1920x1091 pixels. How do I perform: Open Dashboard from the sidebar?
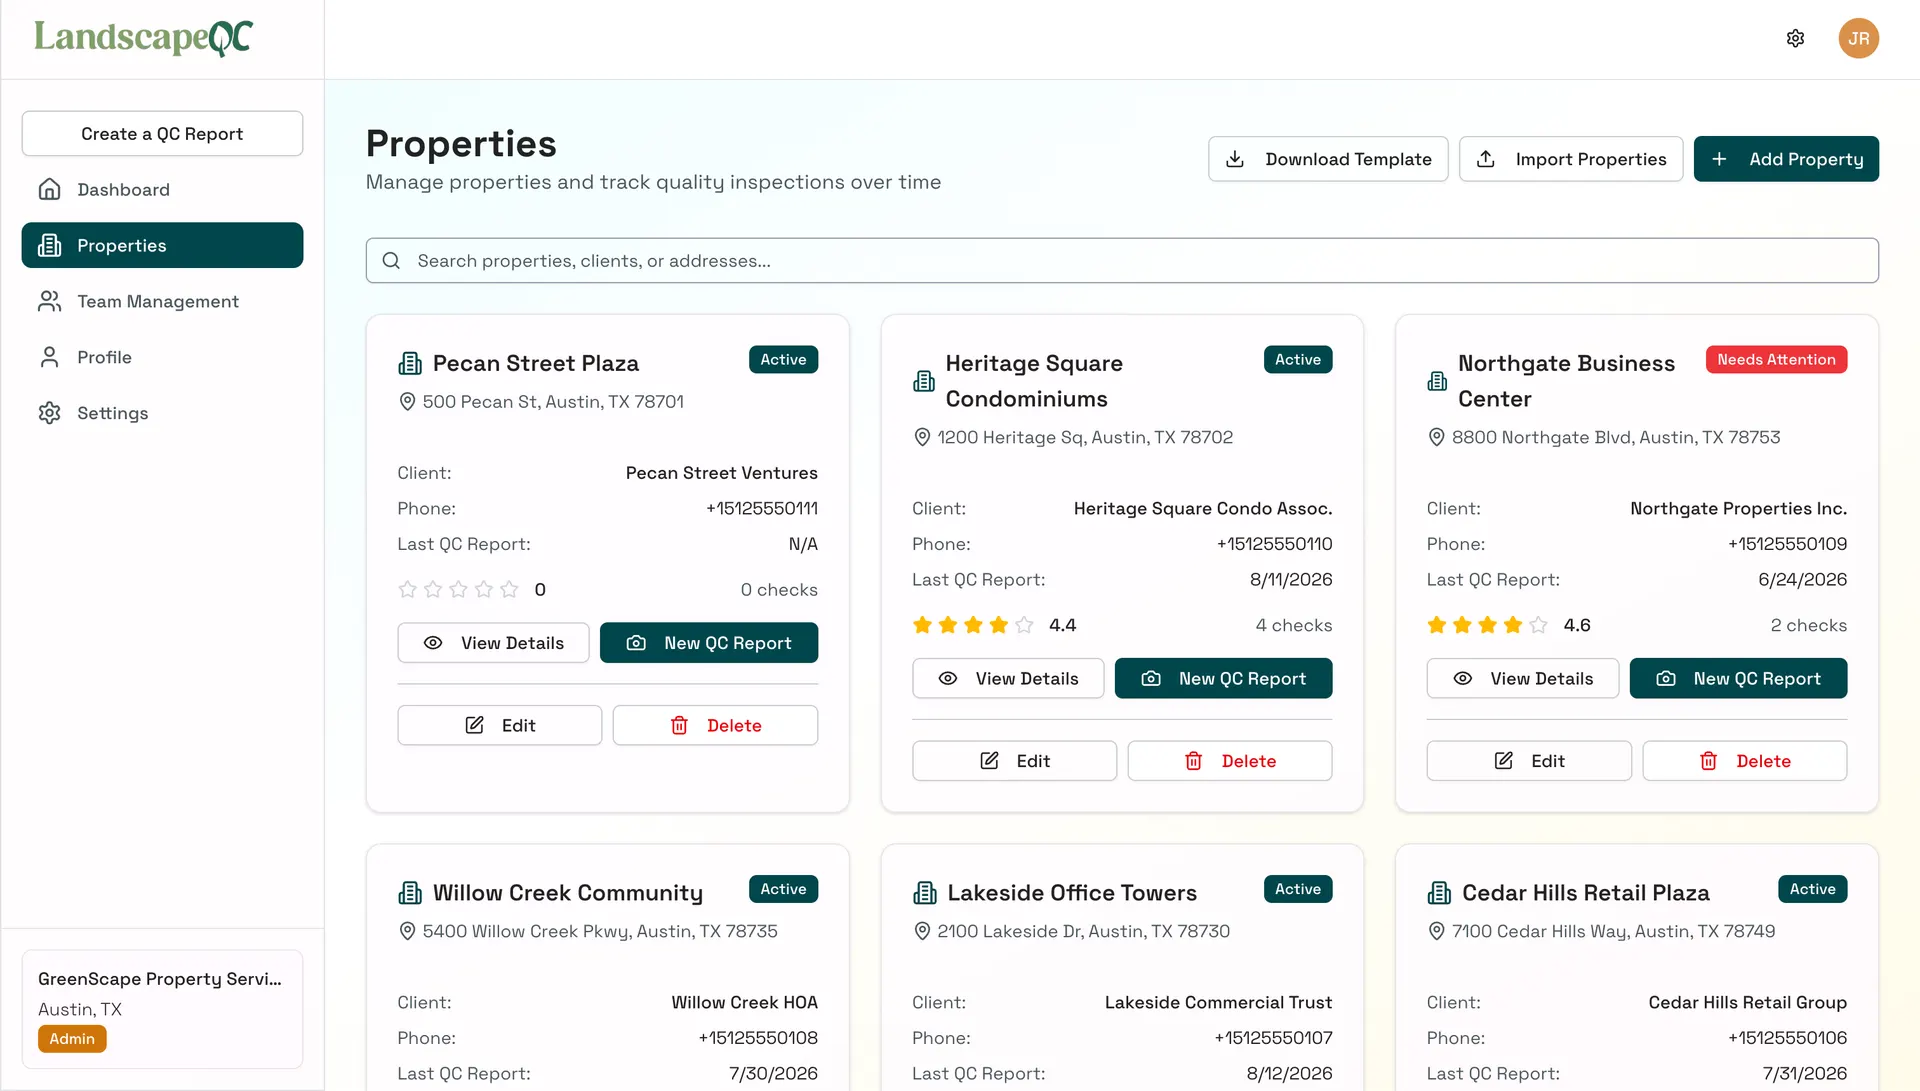point(162,190)
